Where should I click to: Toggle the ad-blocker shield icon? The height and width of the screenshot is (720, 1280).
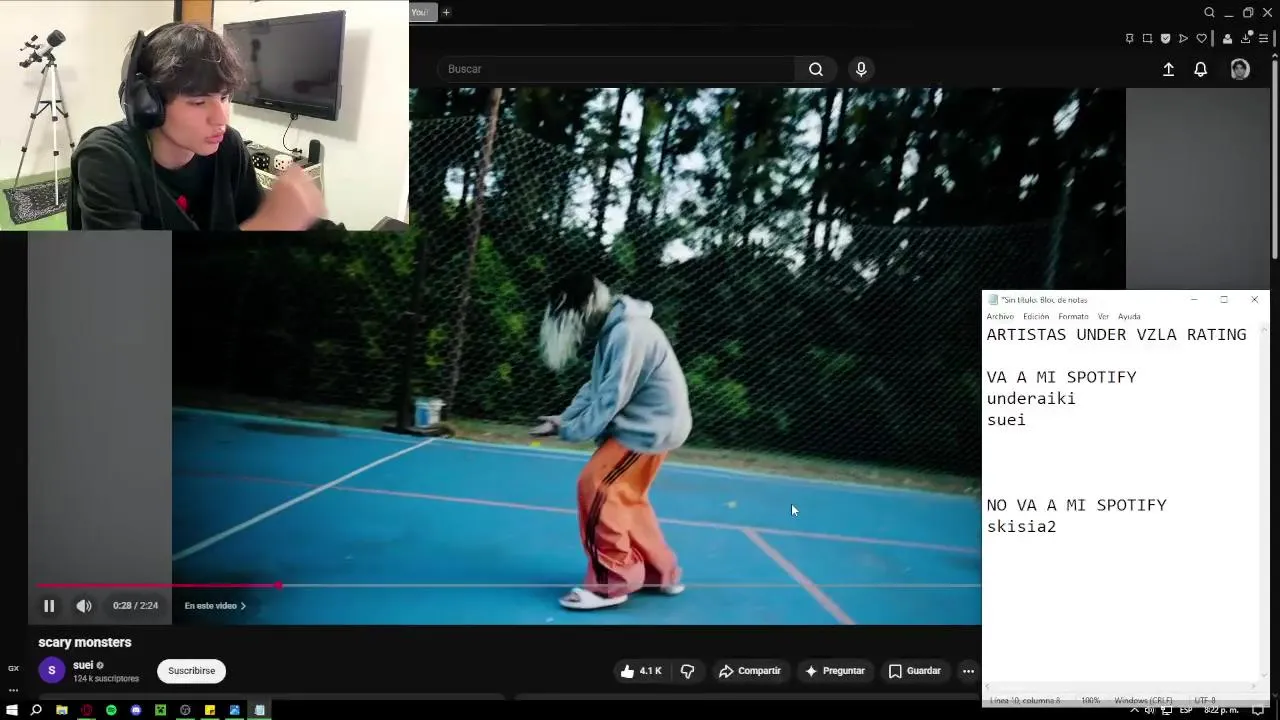pyautogui.click(x=1165, y=39)
